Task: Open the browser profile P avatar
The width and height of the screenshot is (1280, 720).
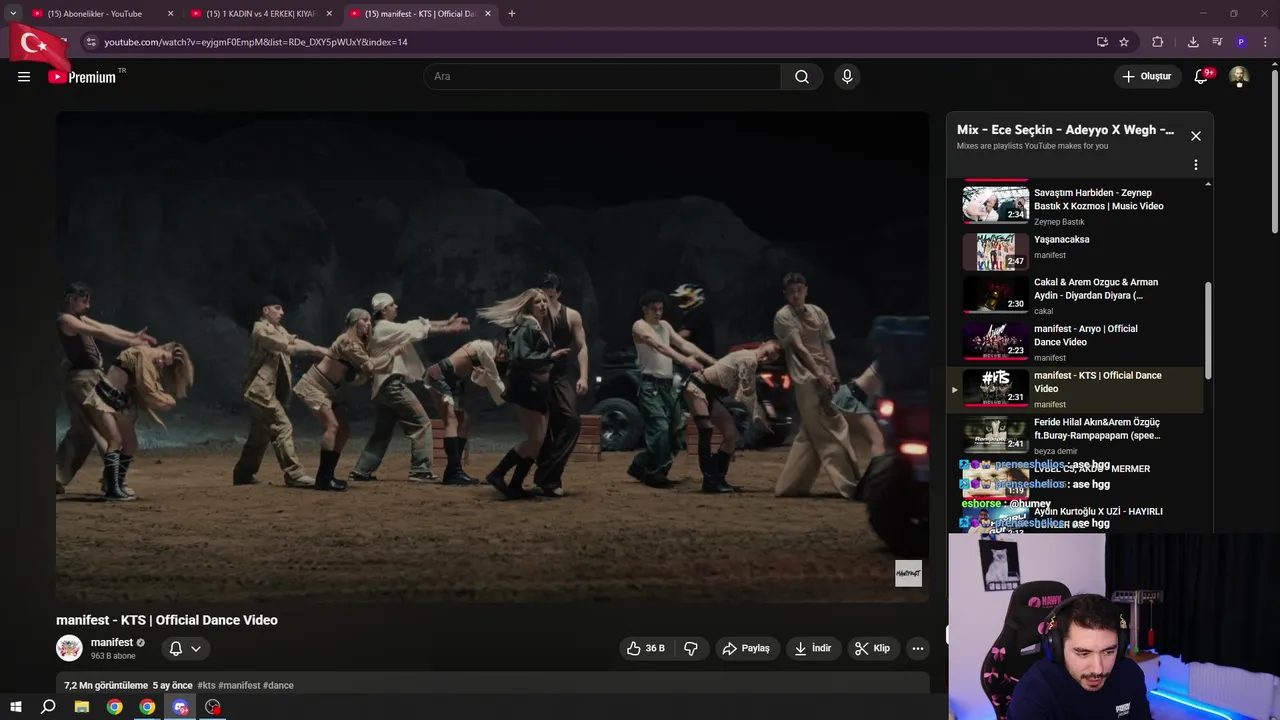Action: [1241, 42]
